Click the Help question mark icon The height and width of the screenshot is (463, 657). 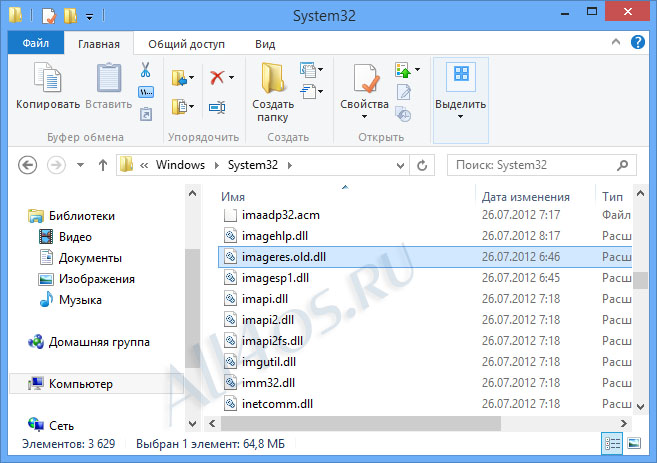638,42
